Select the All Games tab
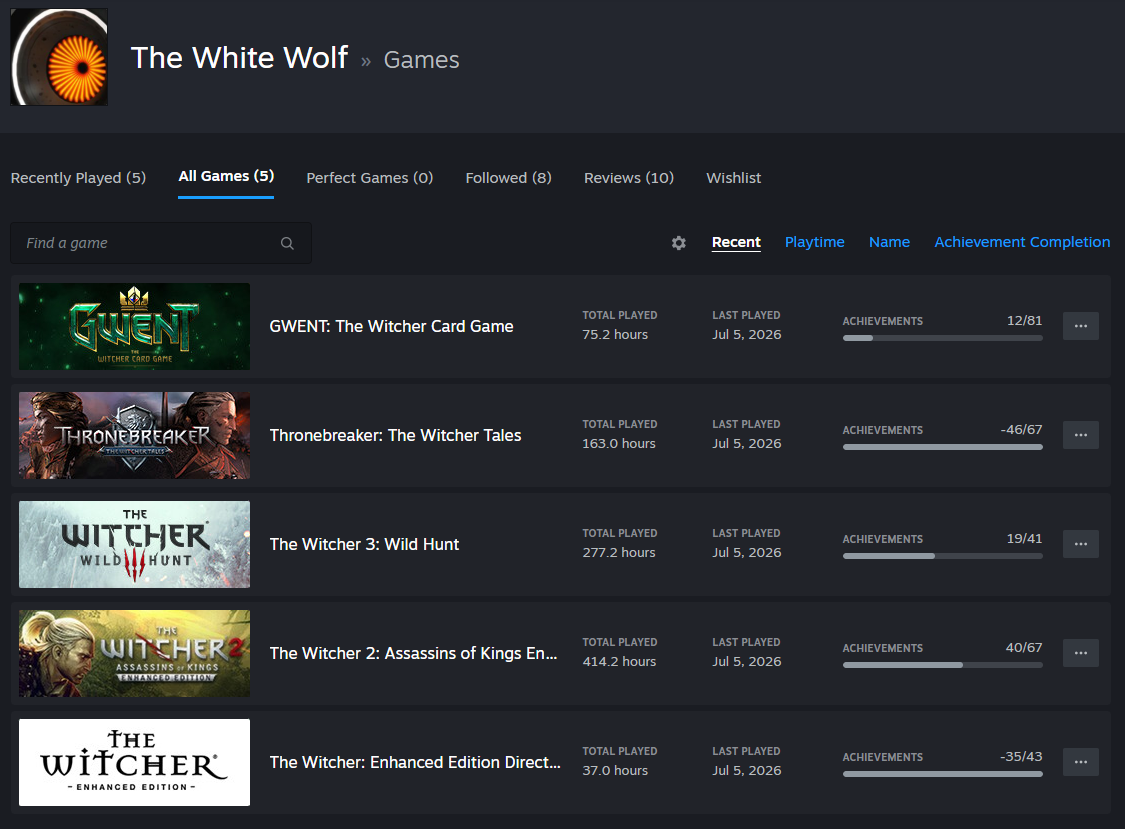The width and height of the screenshot is (1125, 829). coord(226,177)
